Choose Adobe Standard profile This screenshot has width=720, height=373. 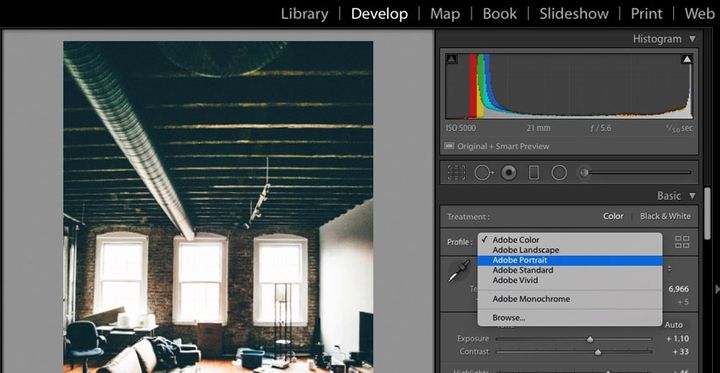pos(570,270)
